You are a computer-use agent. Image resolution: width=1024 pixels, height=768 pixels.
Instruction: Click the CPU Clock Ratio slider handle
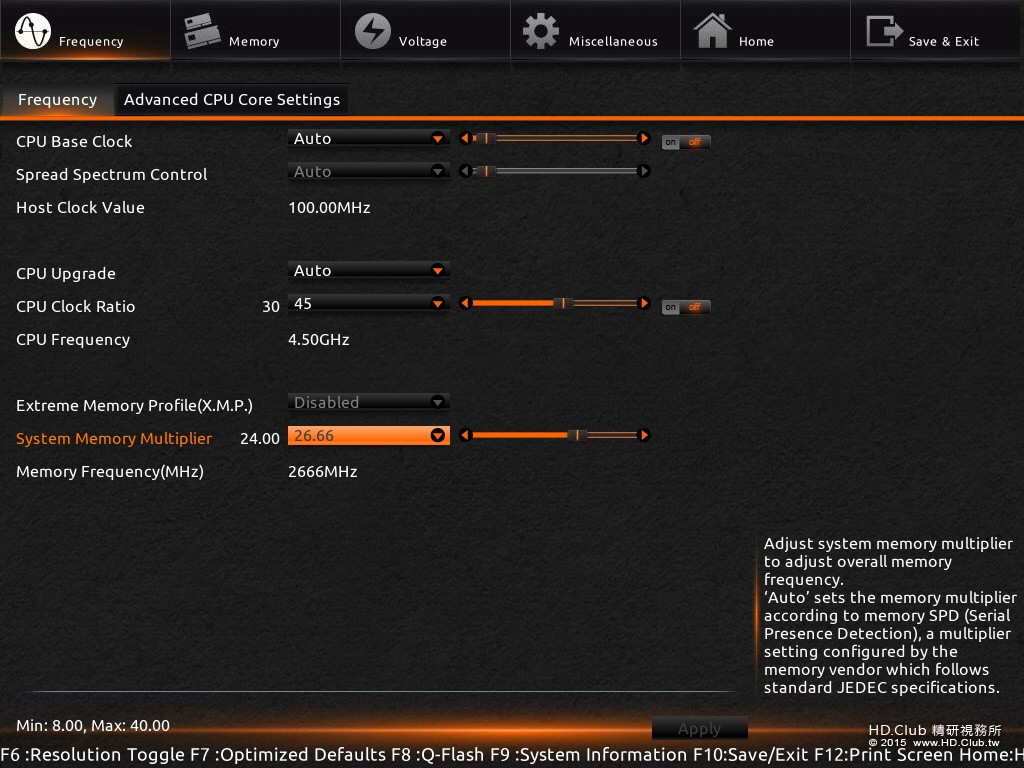pos(563,303)
